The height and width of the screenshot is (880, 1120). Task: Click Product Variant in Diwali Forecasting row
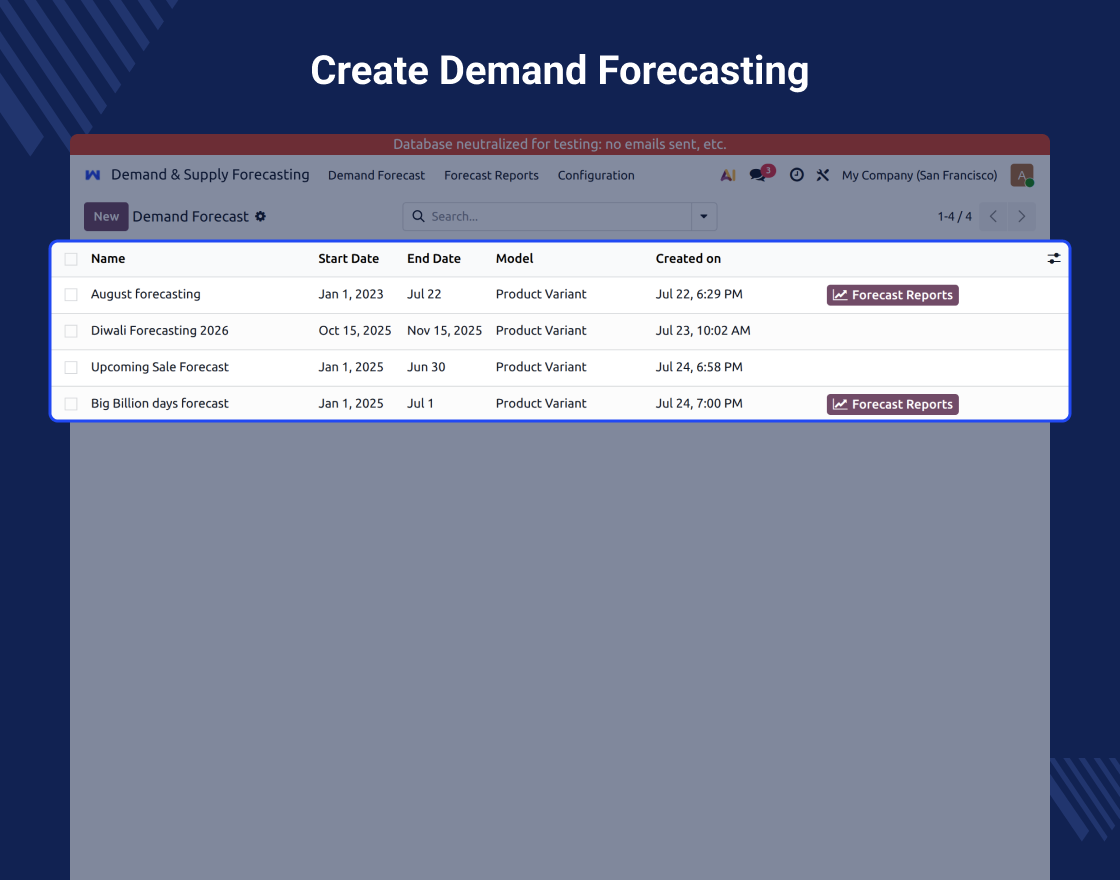pos(541,331)
